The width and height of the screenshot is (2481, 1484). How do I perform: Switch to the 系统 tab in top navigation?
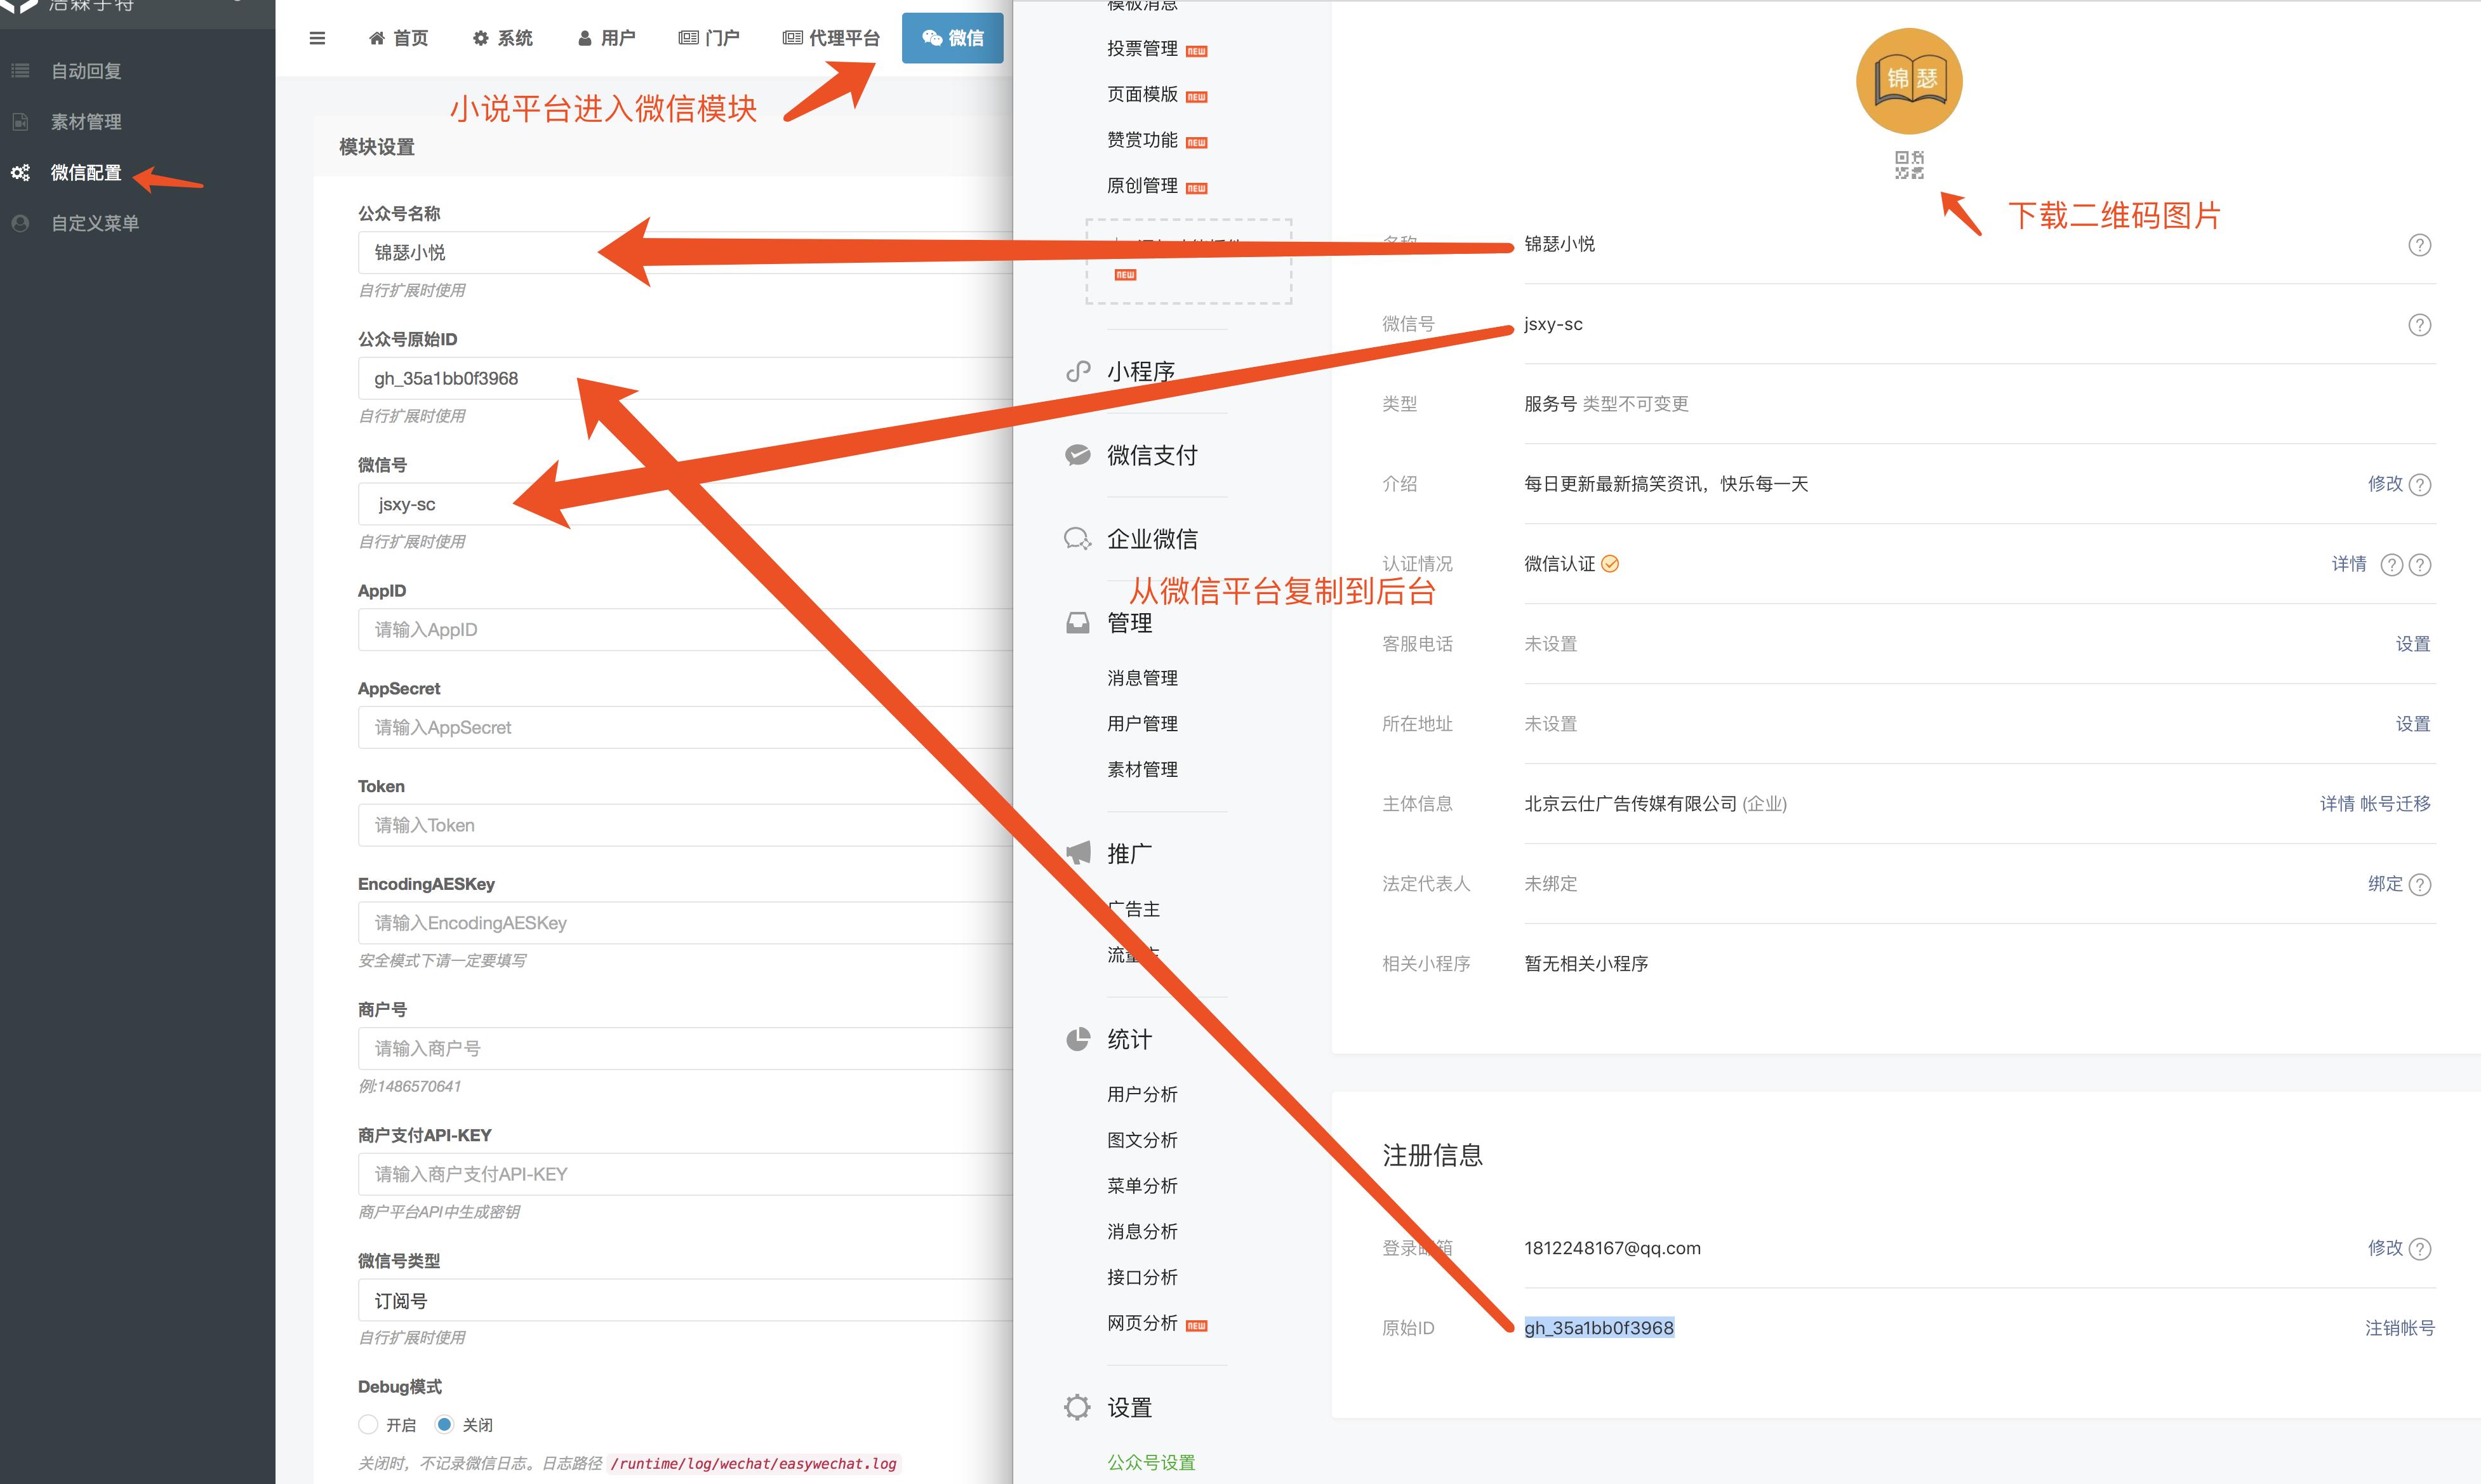(503, 38)
